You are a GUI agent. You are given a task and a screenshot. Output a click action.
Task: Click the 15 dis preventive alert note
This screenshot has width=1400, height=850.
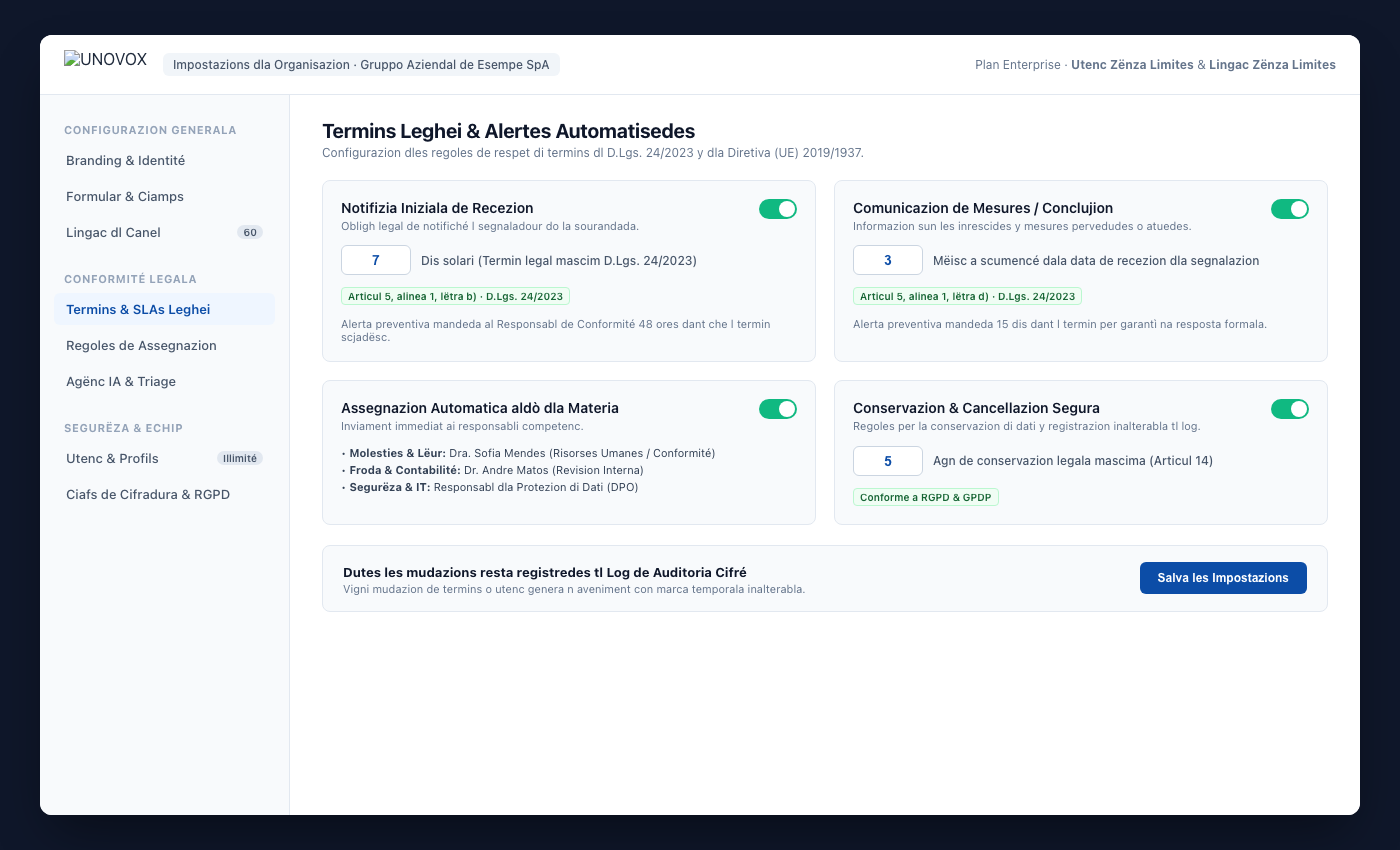pos(1060,324)
